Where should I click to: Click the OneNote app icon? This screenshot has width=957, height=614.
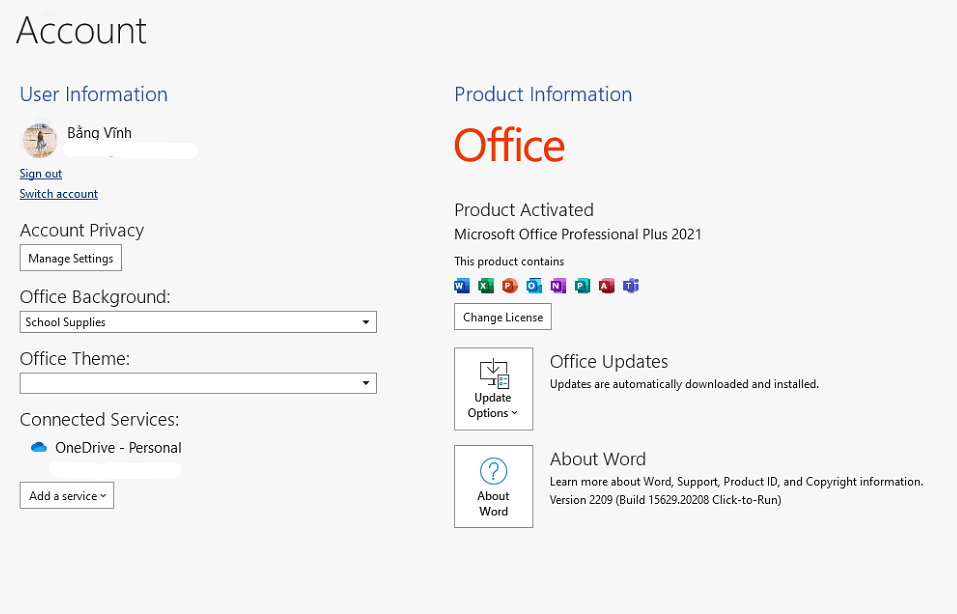(x=558, y=286)
